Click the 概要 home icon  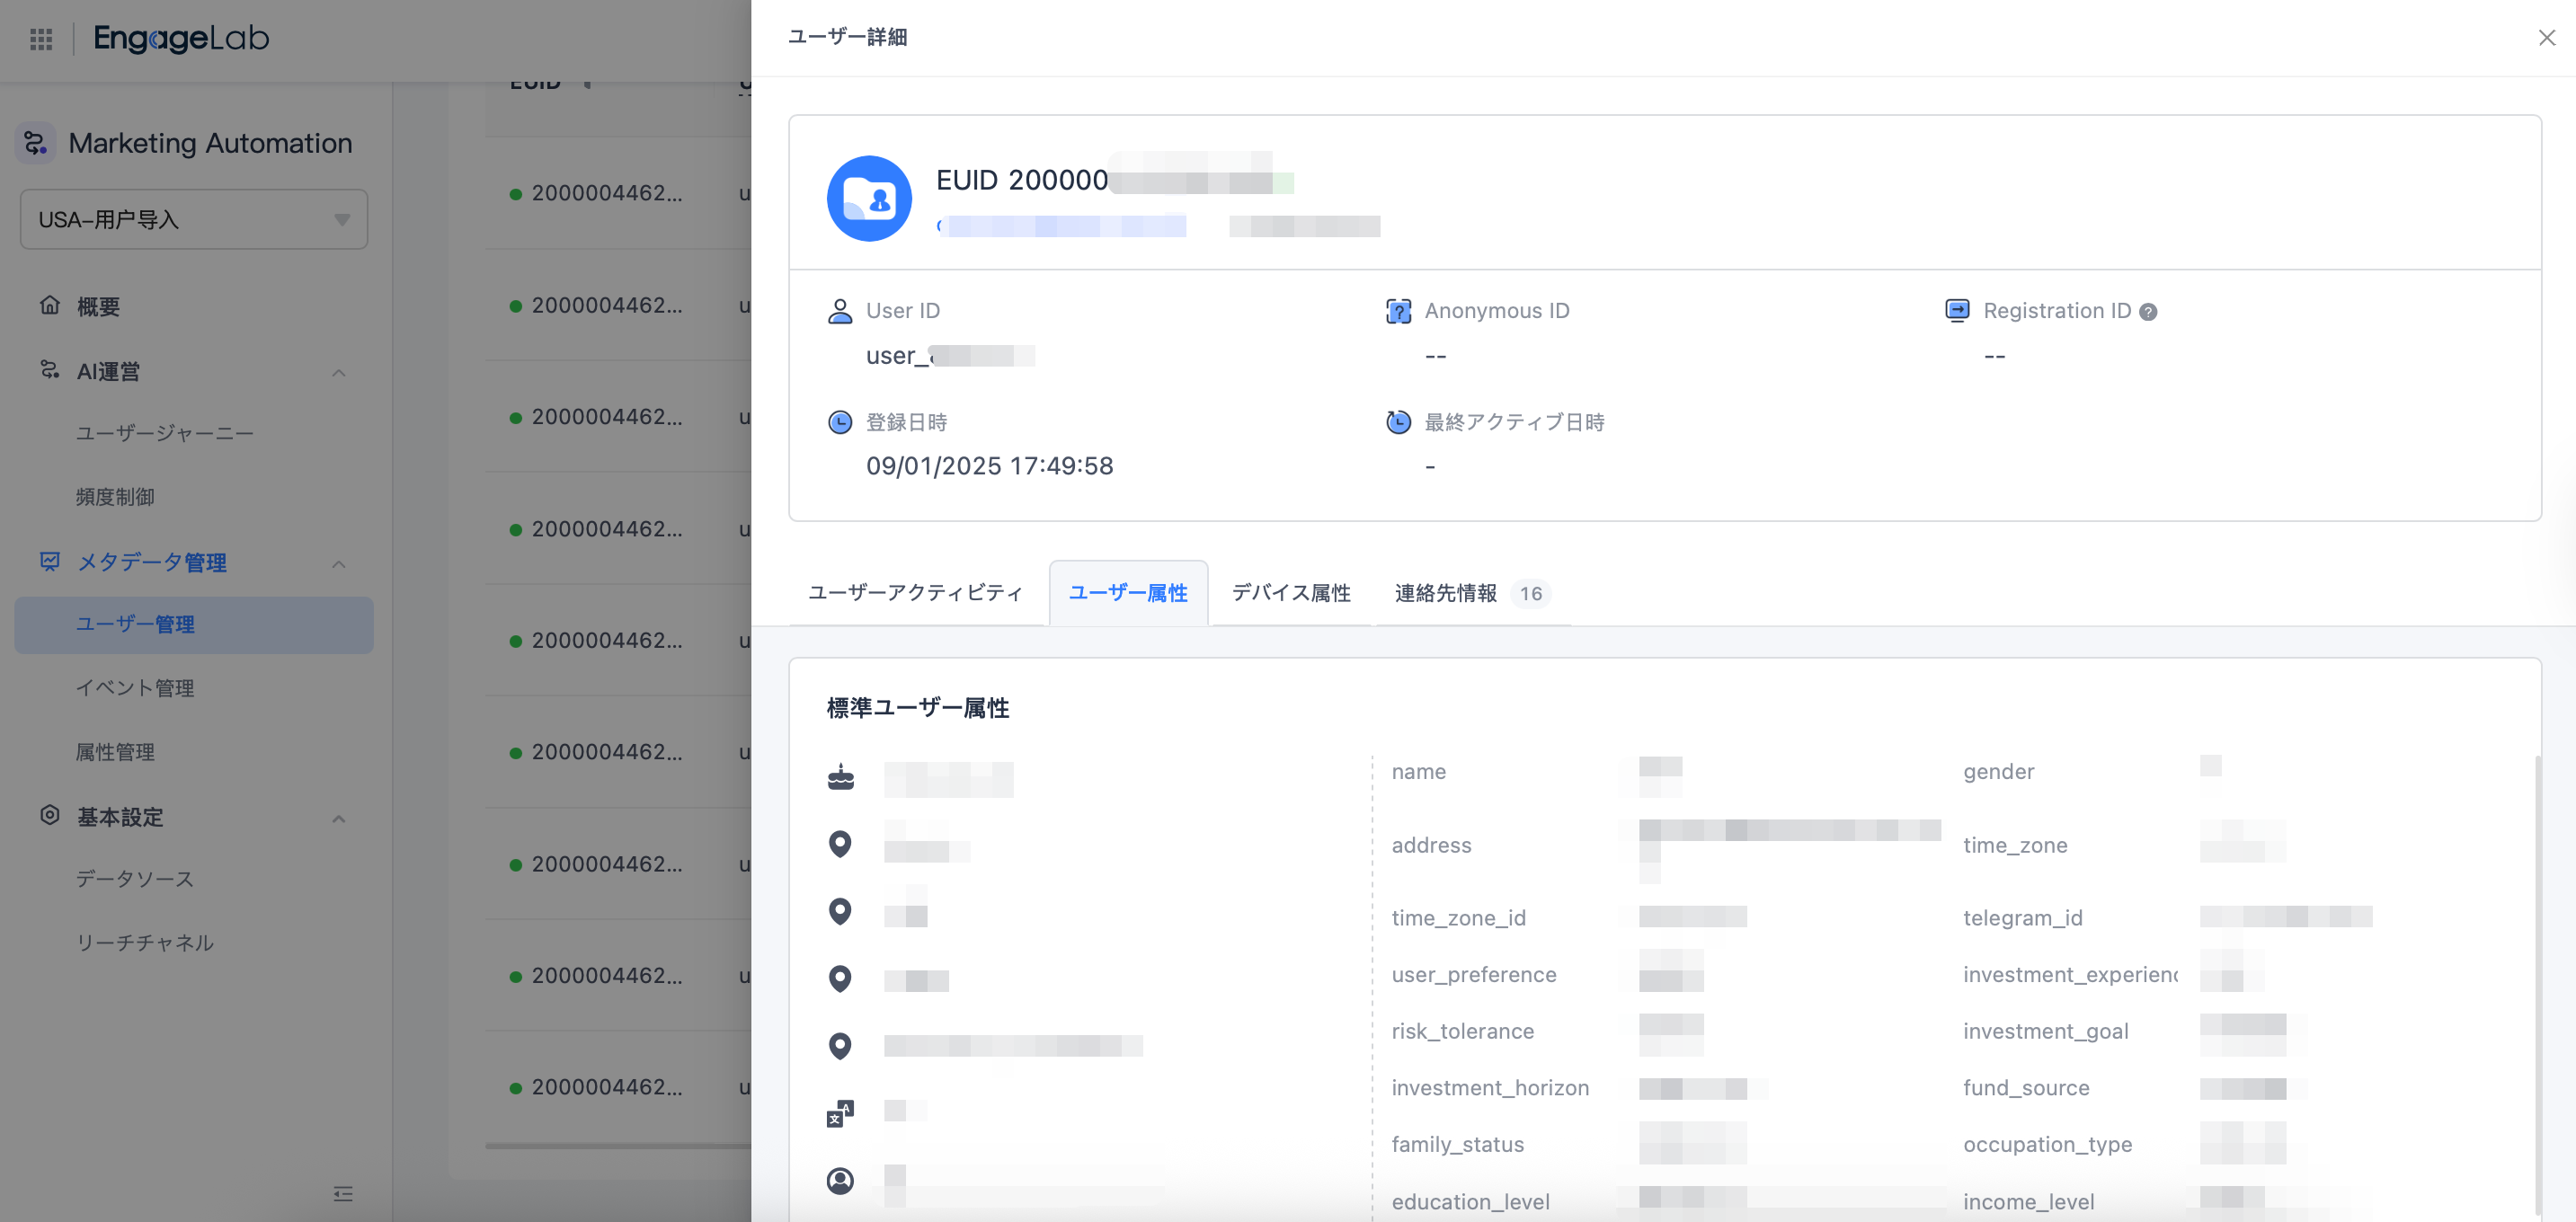(x=50, y=305)
